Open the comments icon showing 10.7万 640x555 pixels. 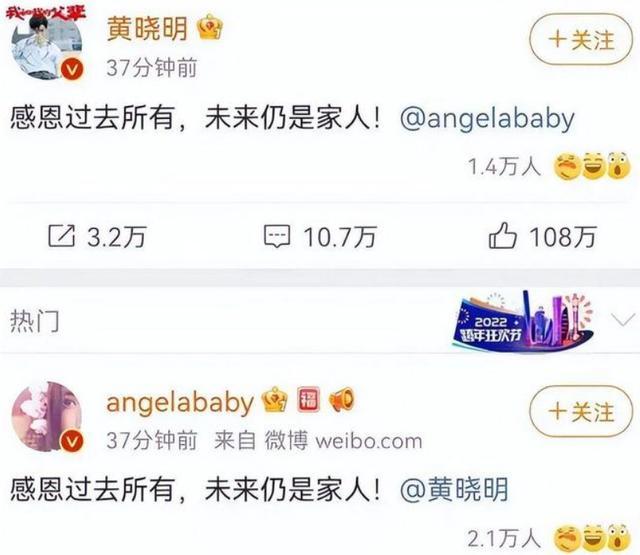pos(277,236)
